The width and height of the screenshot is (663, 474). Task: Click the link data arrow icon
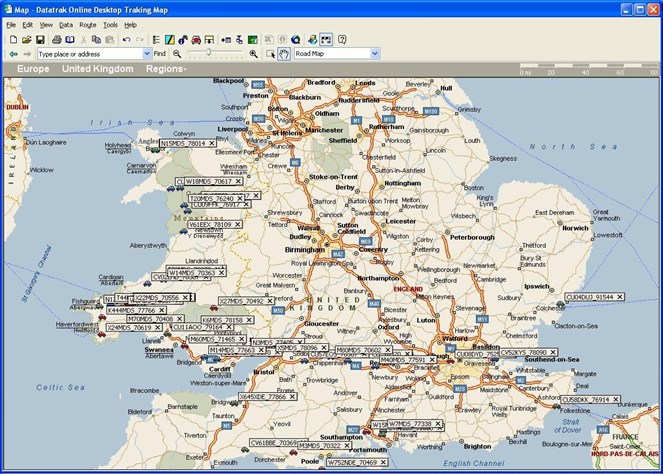coord(226,40)
